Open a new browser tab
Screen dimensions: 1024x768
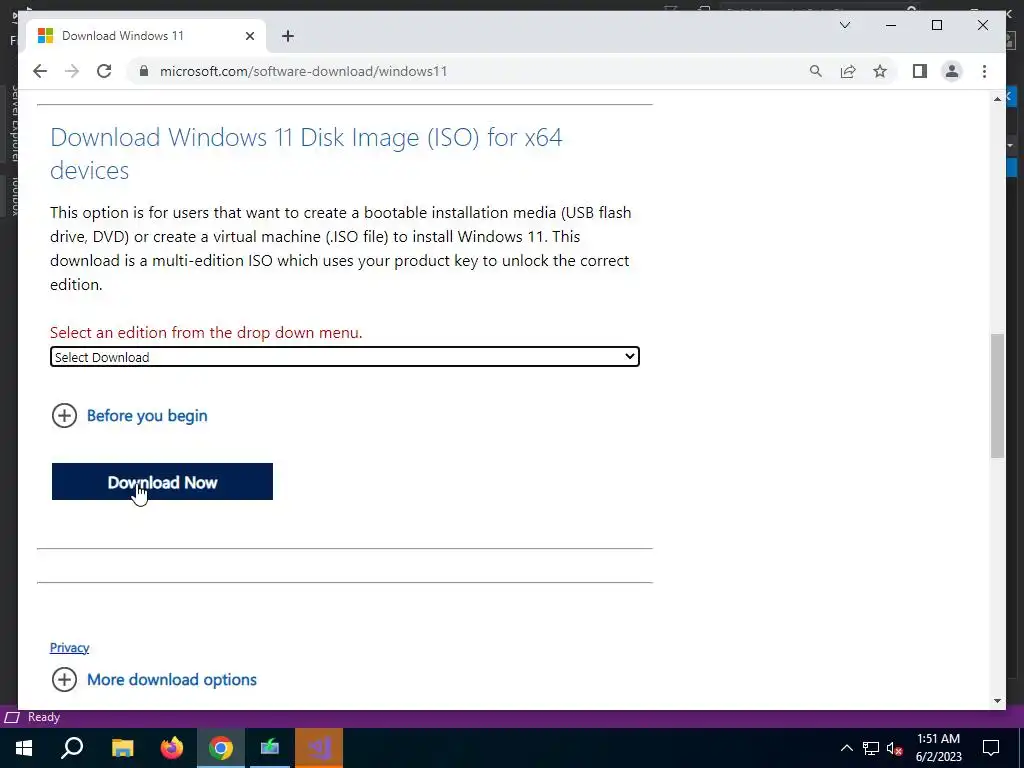click(288, 36)
